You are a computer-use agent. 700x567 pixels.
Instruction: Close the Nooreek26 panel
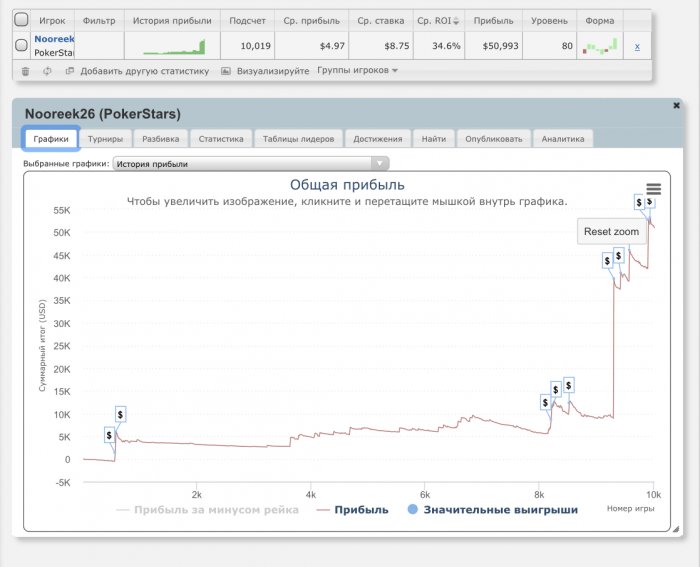tap(676, 105)
